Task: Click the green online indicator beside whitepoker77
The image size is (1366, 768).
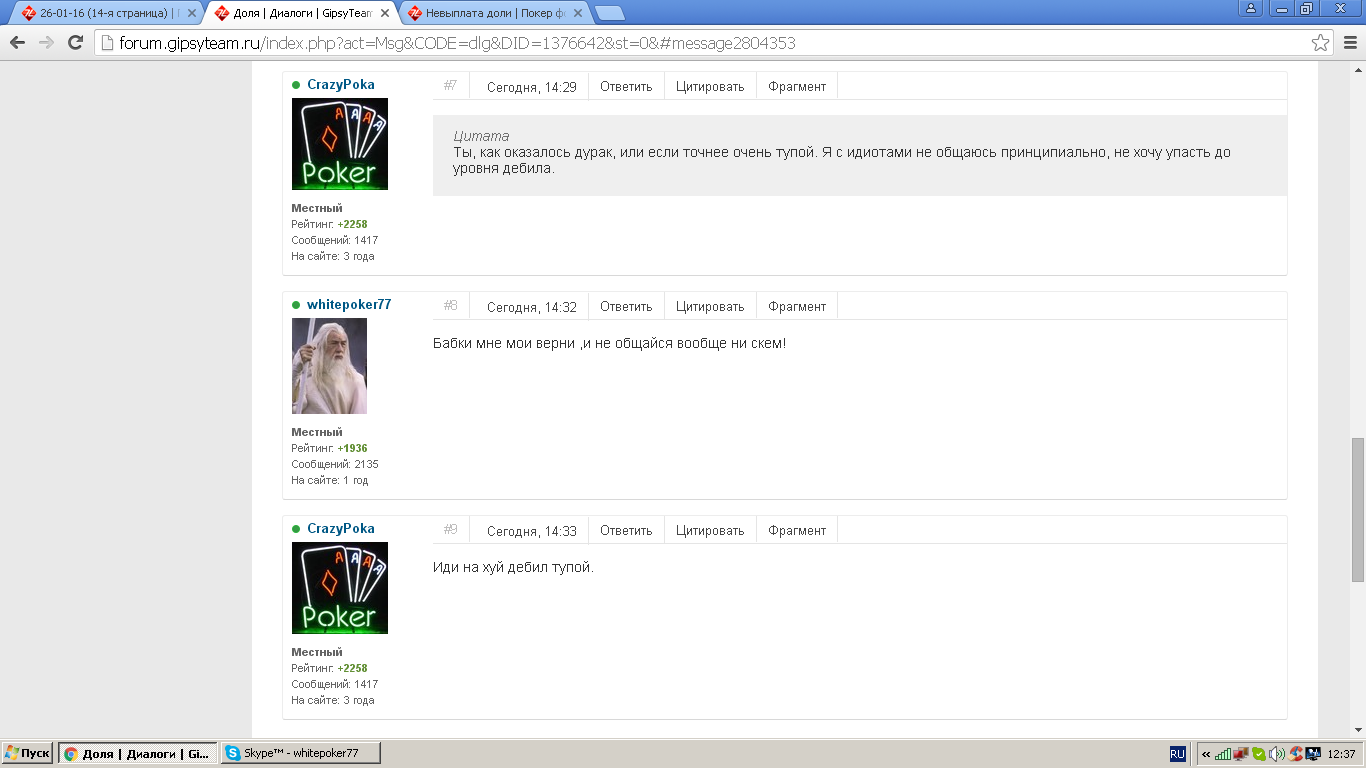Action: [294, 305]
